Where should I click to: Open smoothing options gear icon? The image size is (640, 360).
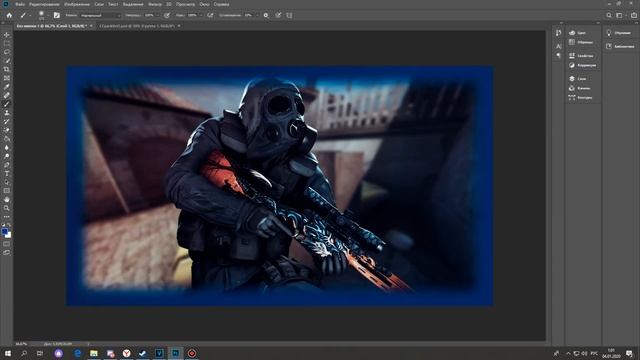(x=266, y=15)
